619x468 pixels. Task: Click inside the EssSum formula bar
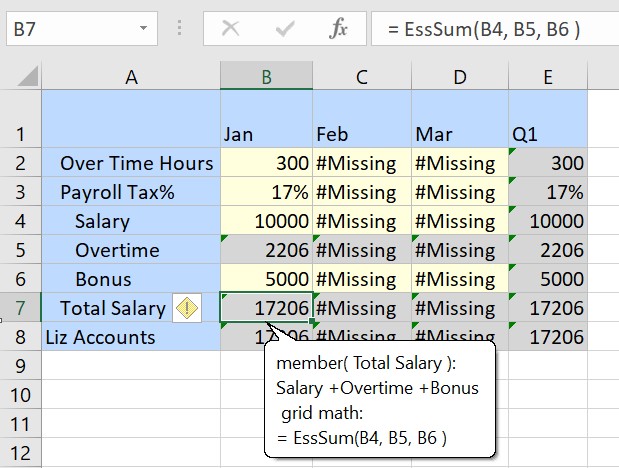(490, 28)
